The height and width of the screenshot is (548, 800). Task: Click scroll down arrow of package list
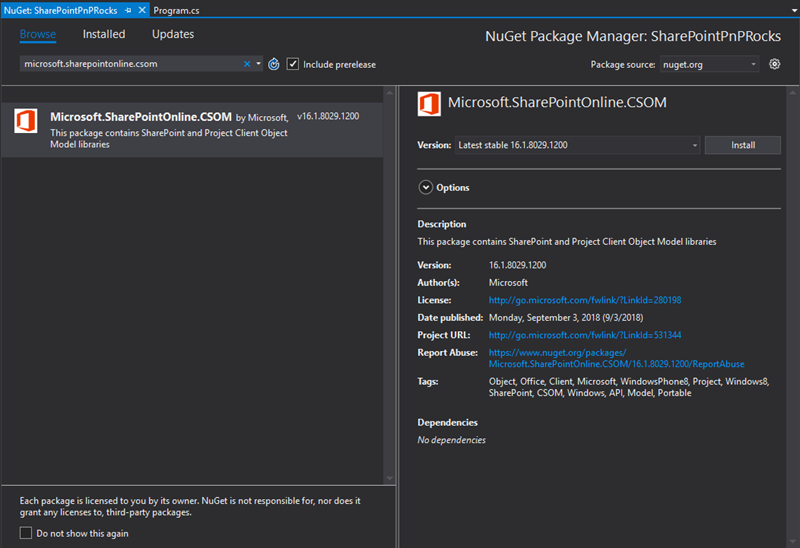tap(389, 479)
